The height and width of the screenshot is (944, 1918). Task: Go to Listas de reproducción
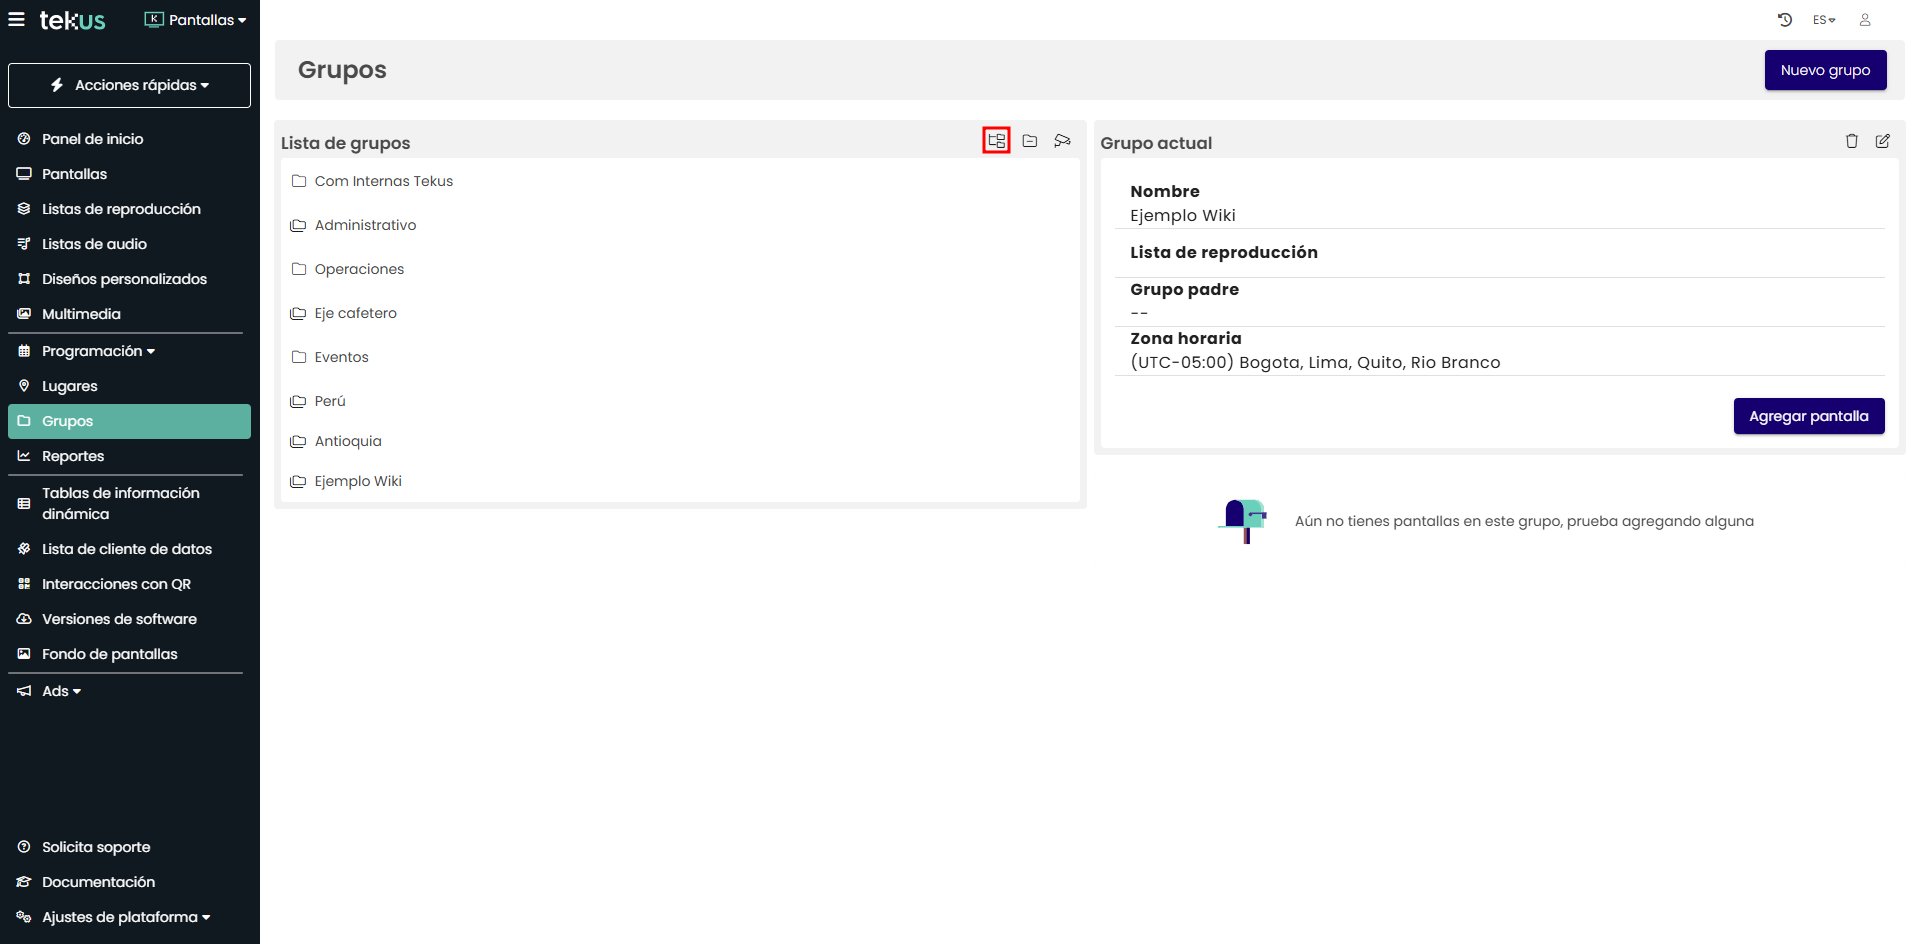tap(121, 209)
